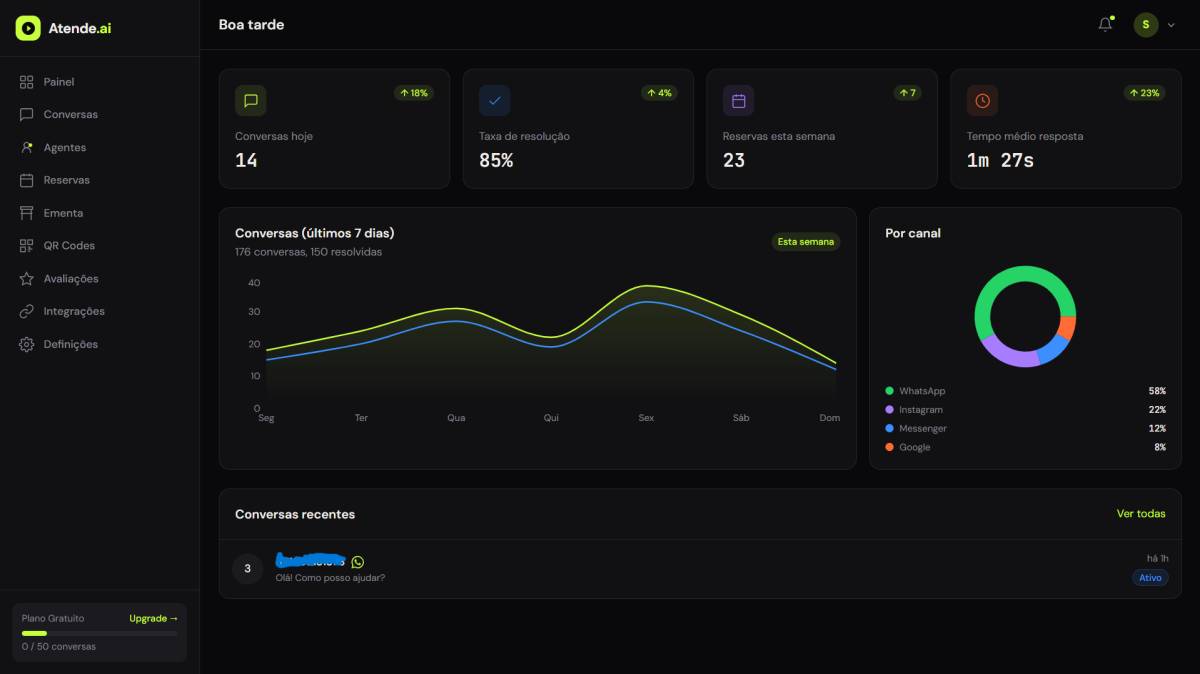
Task: Click the clock icon on Tempo médio resposta card
Action: pyautogui.click(x=983, y=101)
